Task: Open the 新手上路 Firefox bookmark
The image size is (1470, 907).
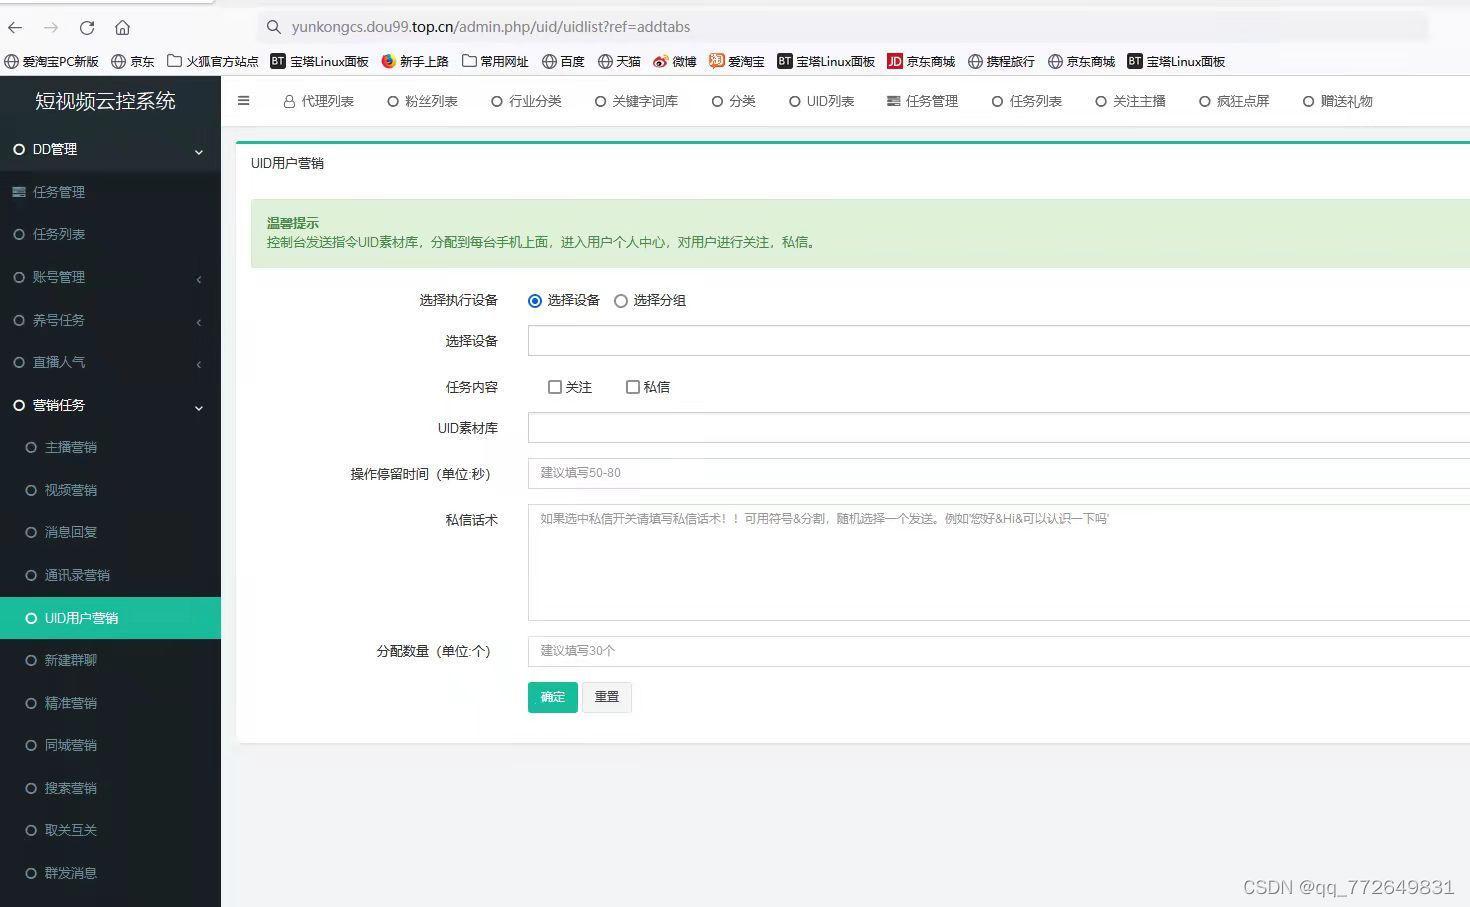Action: tap(415, 62)
